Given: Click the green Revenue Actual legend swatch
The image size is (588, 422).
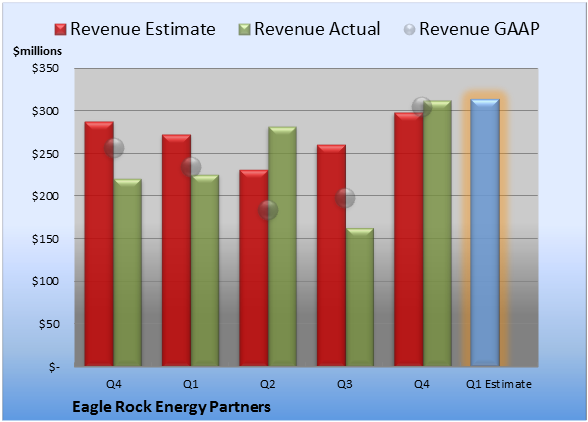Looking at the screenshot, I should [244, 30].
